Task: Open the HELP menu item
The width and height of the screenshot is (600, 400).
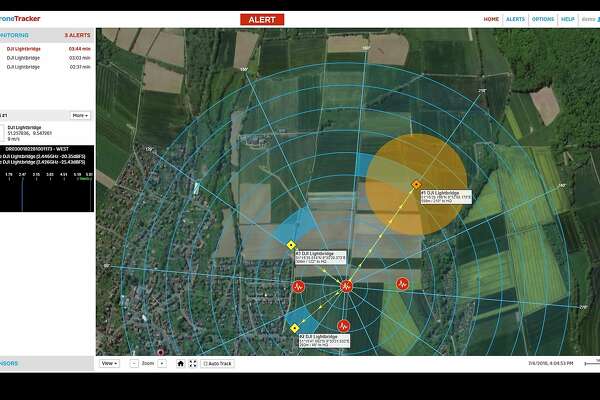Action: (x=567, y=19)
